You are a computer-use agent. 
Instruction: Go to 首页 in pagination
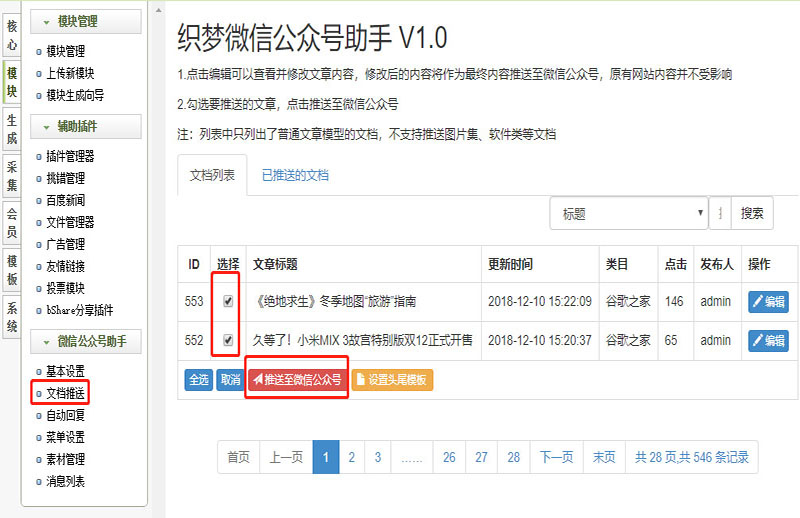[238, 457]
